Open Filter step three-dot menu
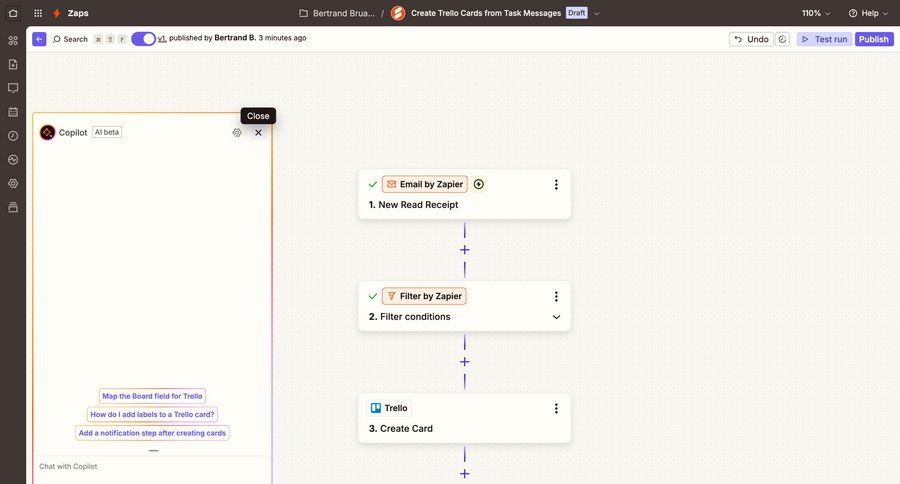Image resolution: width=900 pixels, height=484 pixels. (556, 296)
